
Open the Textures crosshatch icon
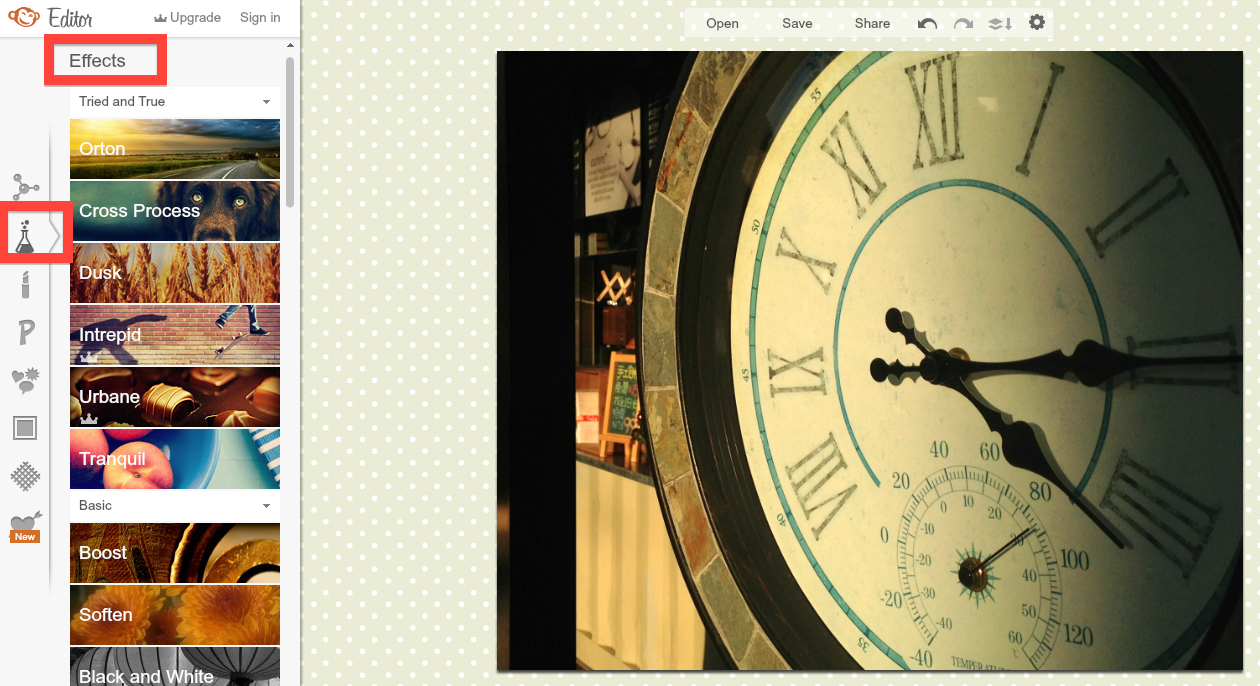[25, 476]
